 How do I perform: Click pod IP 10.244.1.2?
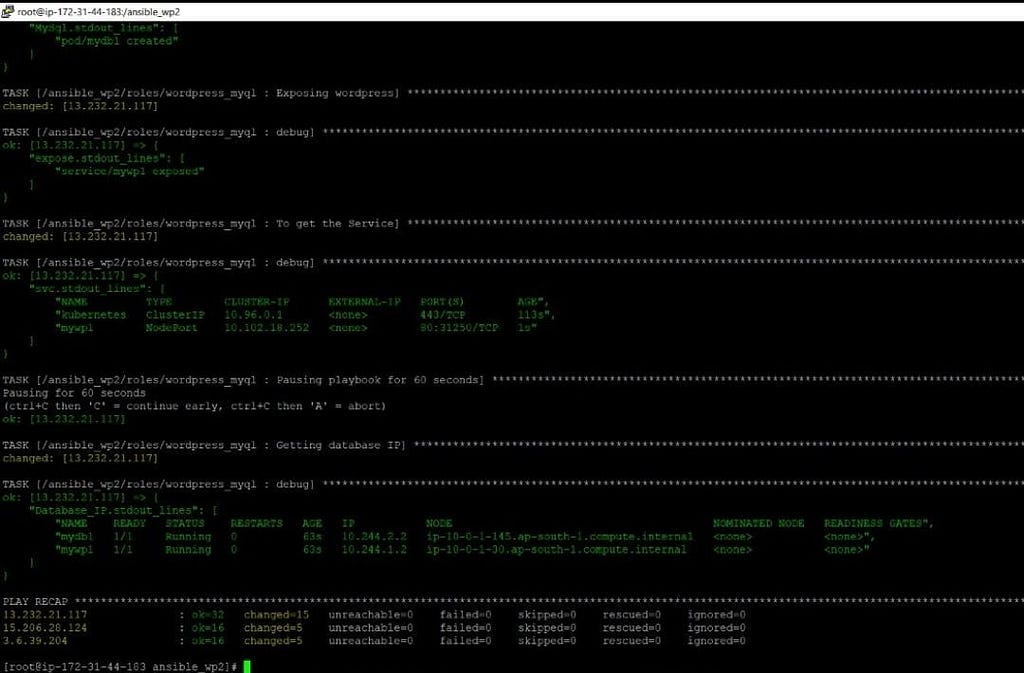[374, 550]
